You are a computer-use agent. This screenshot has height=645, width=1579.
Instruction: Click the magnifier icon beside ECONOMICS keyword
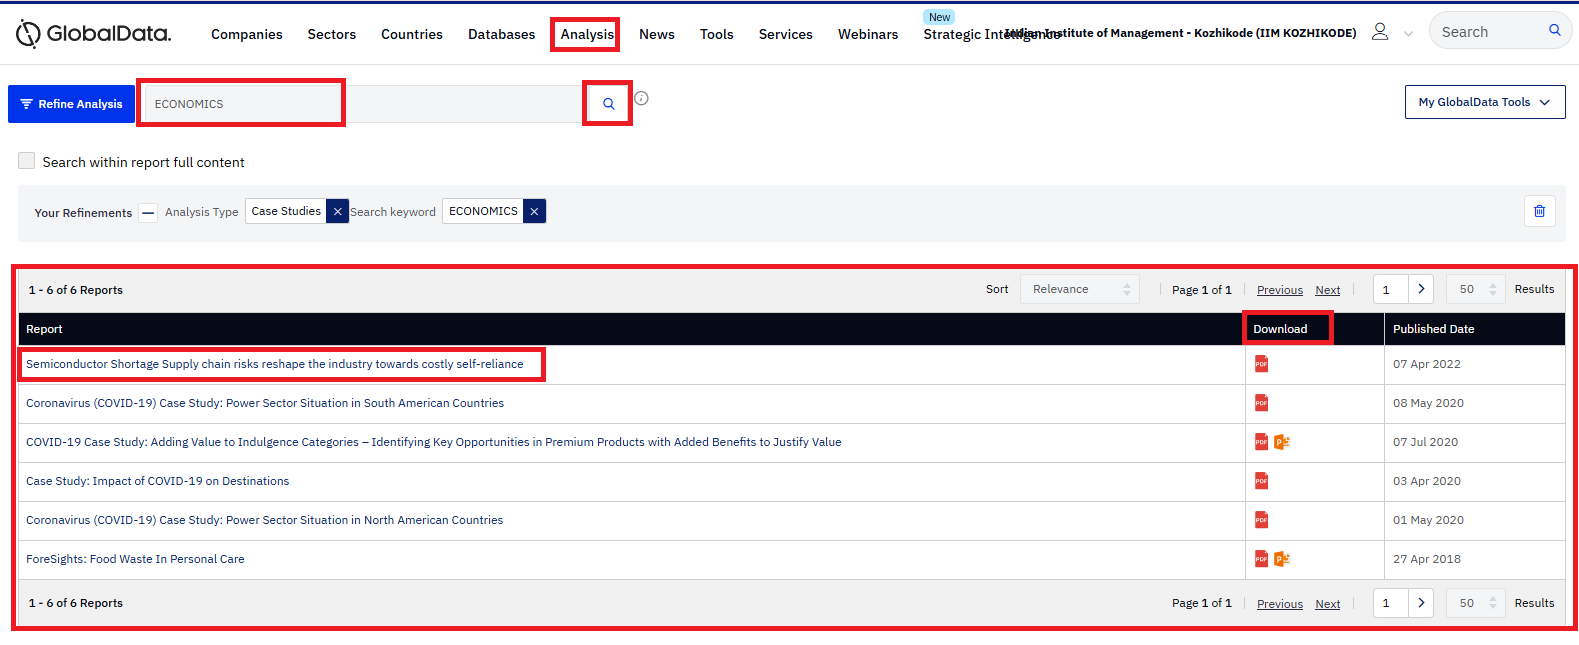click(x=608, y=104)
